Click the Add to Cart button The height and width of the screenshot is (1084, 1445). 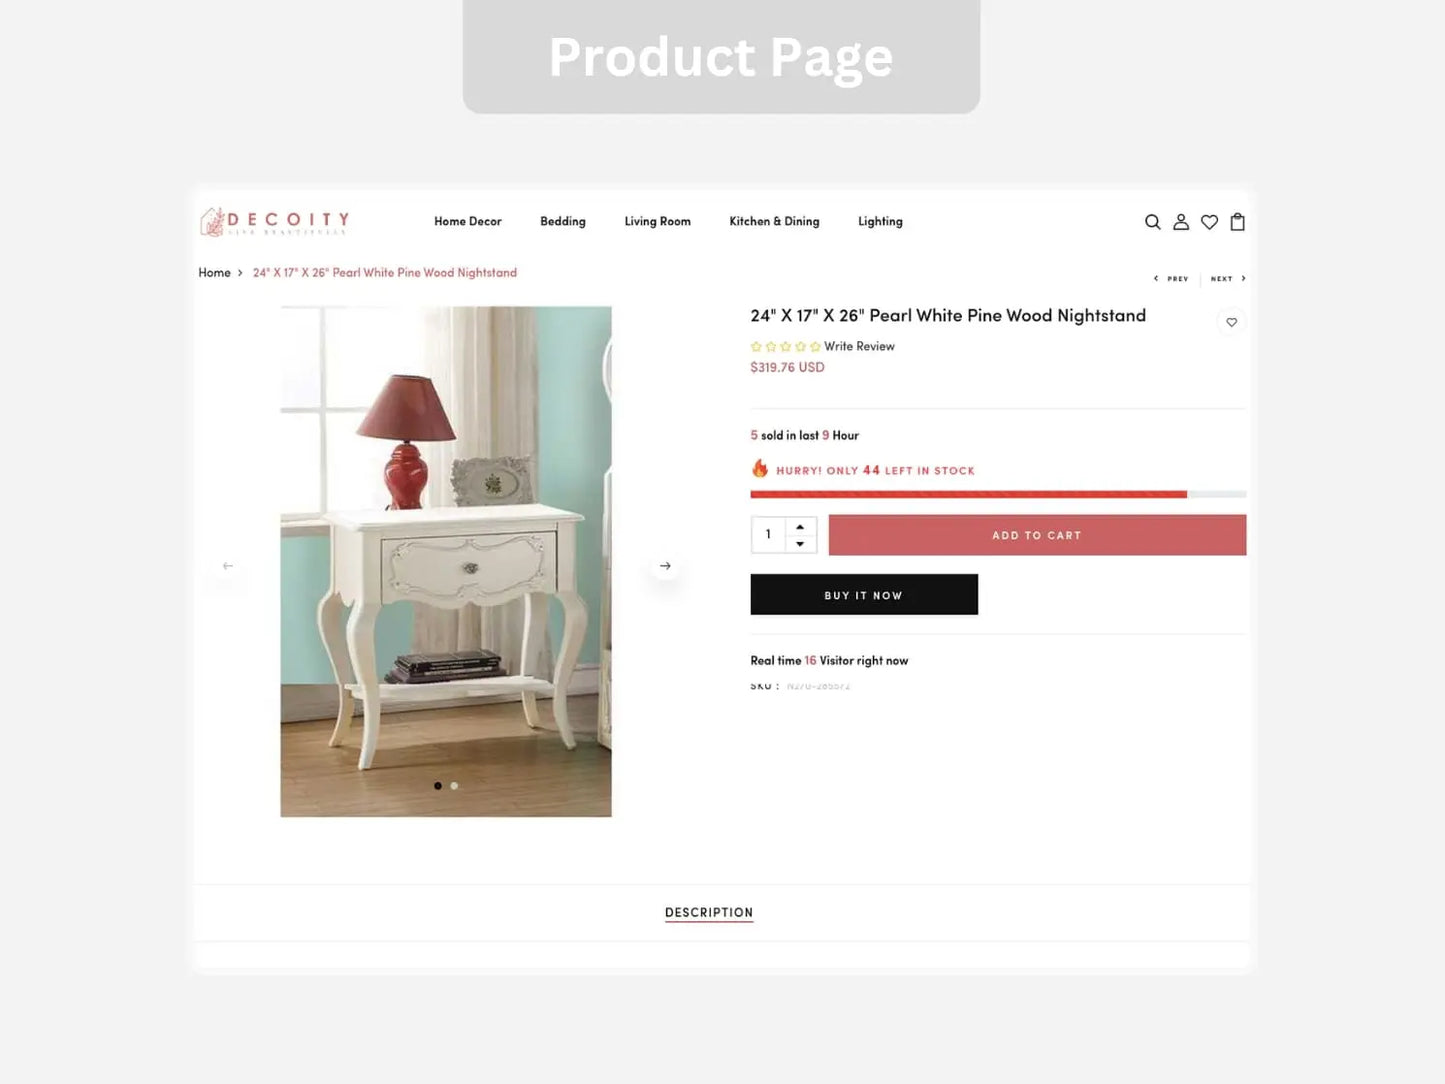point(1037,535)
